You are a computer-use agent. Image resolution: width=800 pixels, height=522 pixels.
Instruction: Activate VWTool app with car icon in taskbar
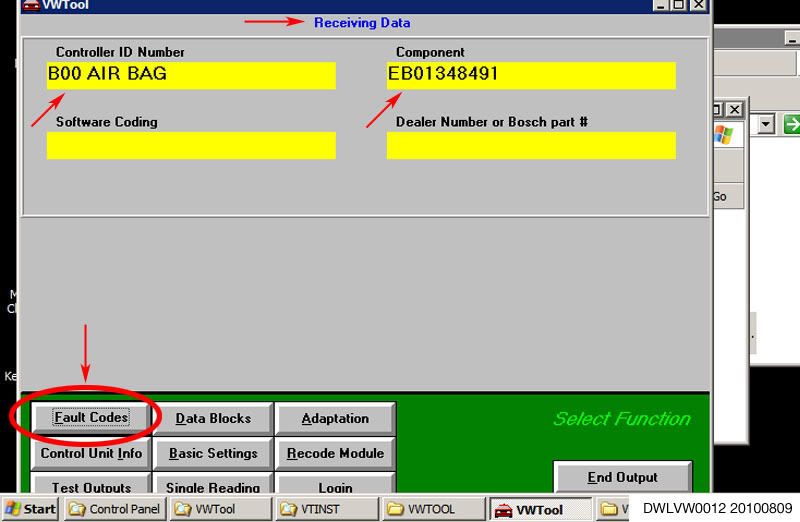(x=540, y=509)
